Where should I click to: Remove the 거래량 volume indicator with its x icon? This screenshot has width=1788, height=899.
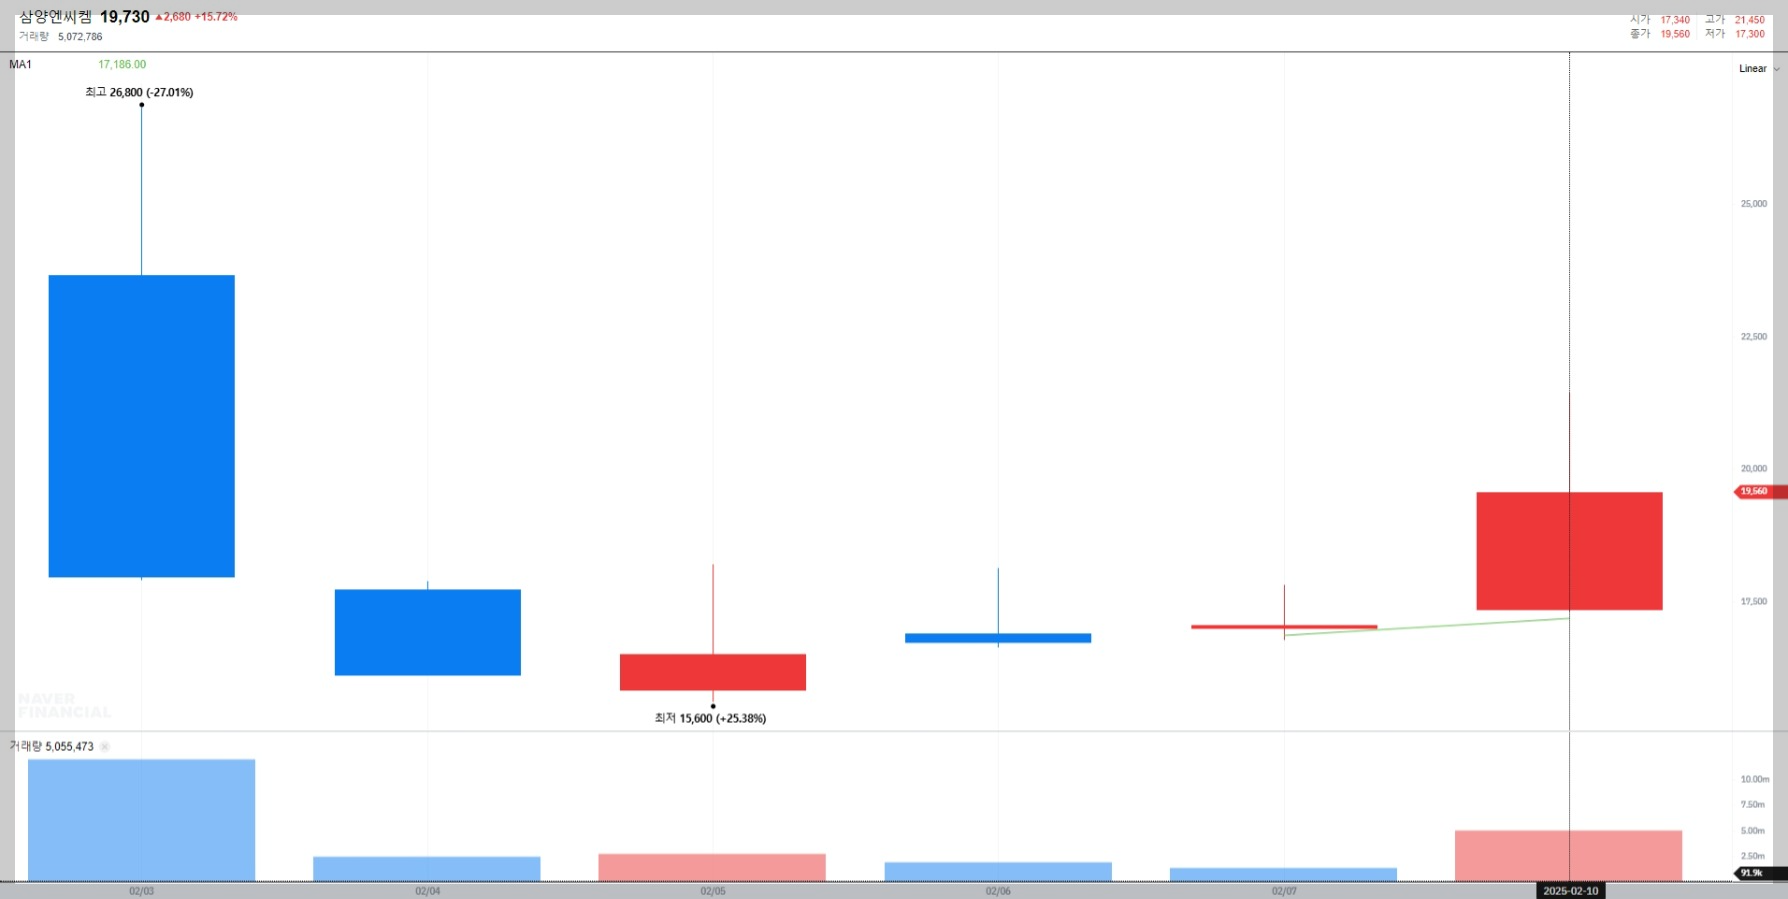click(x=105, y=747)
